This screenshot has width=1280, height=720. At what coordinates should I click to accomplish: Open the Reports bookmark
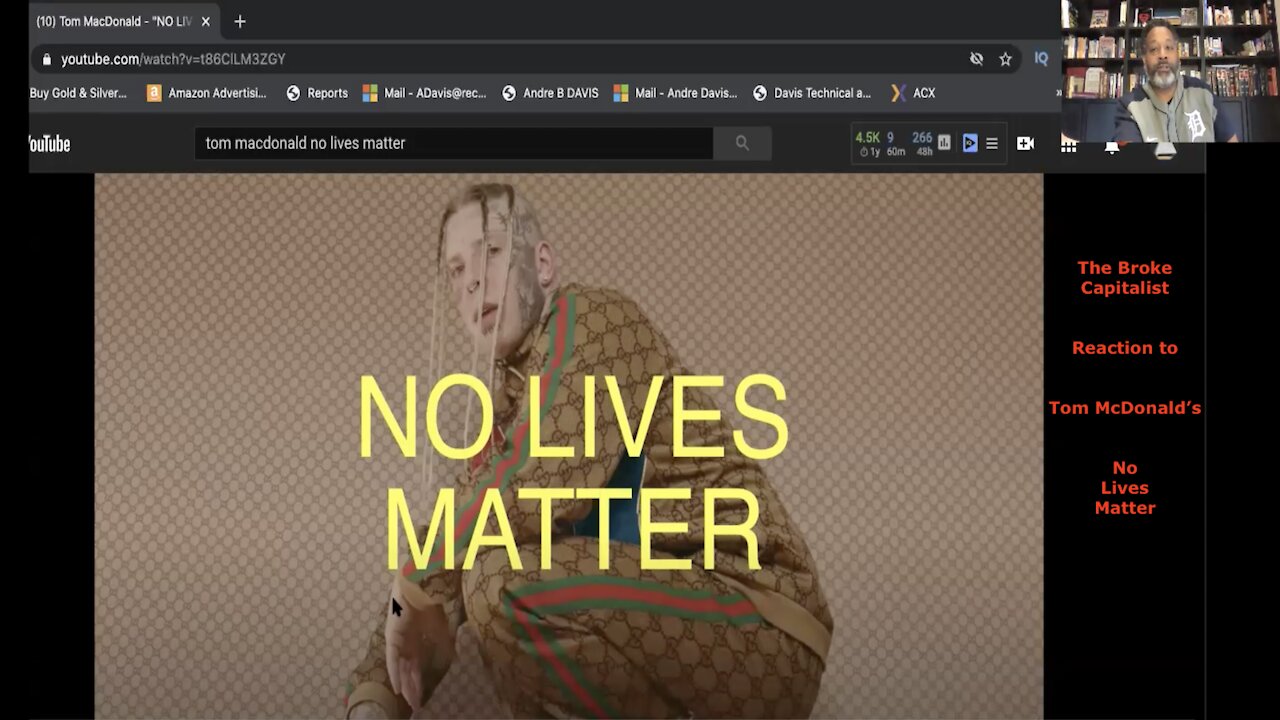click(317, 93)
